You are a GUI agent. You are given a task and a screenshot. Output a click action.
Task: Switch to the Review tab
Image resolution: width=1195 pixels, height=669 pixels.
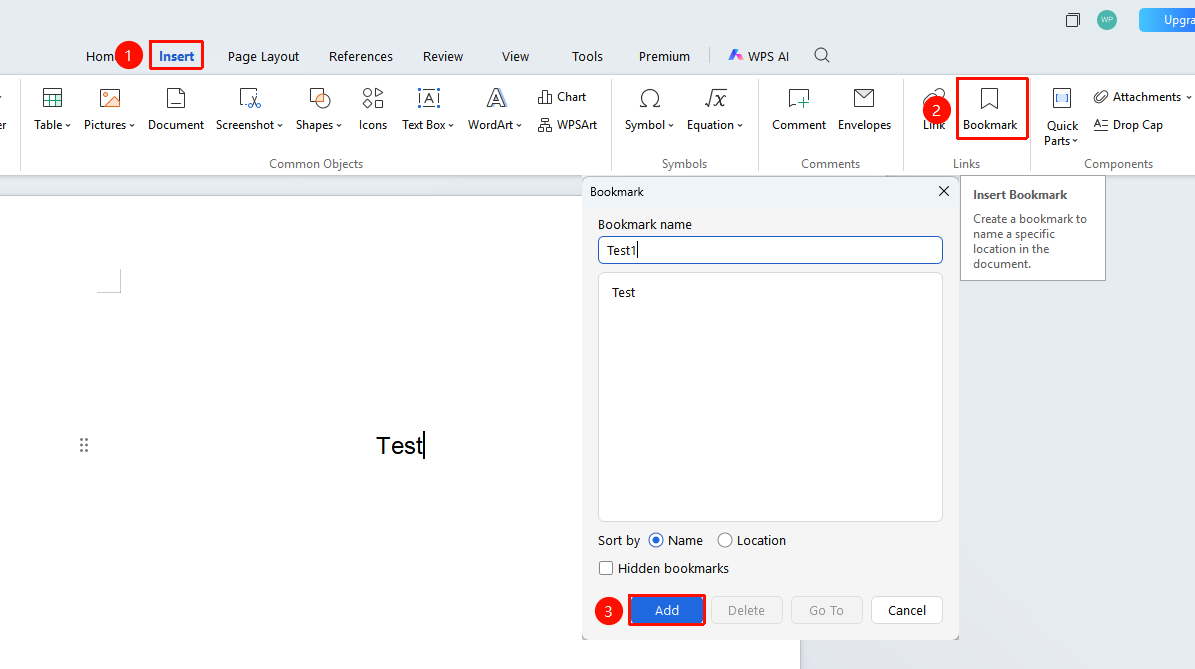443,56
